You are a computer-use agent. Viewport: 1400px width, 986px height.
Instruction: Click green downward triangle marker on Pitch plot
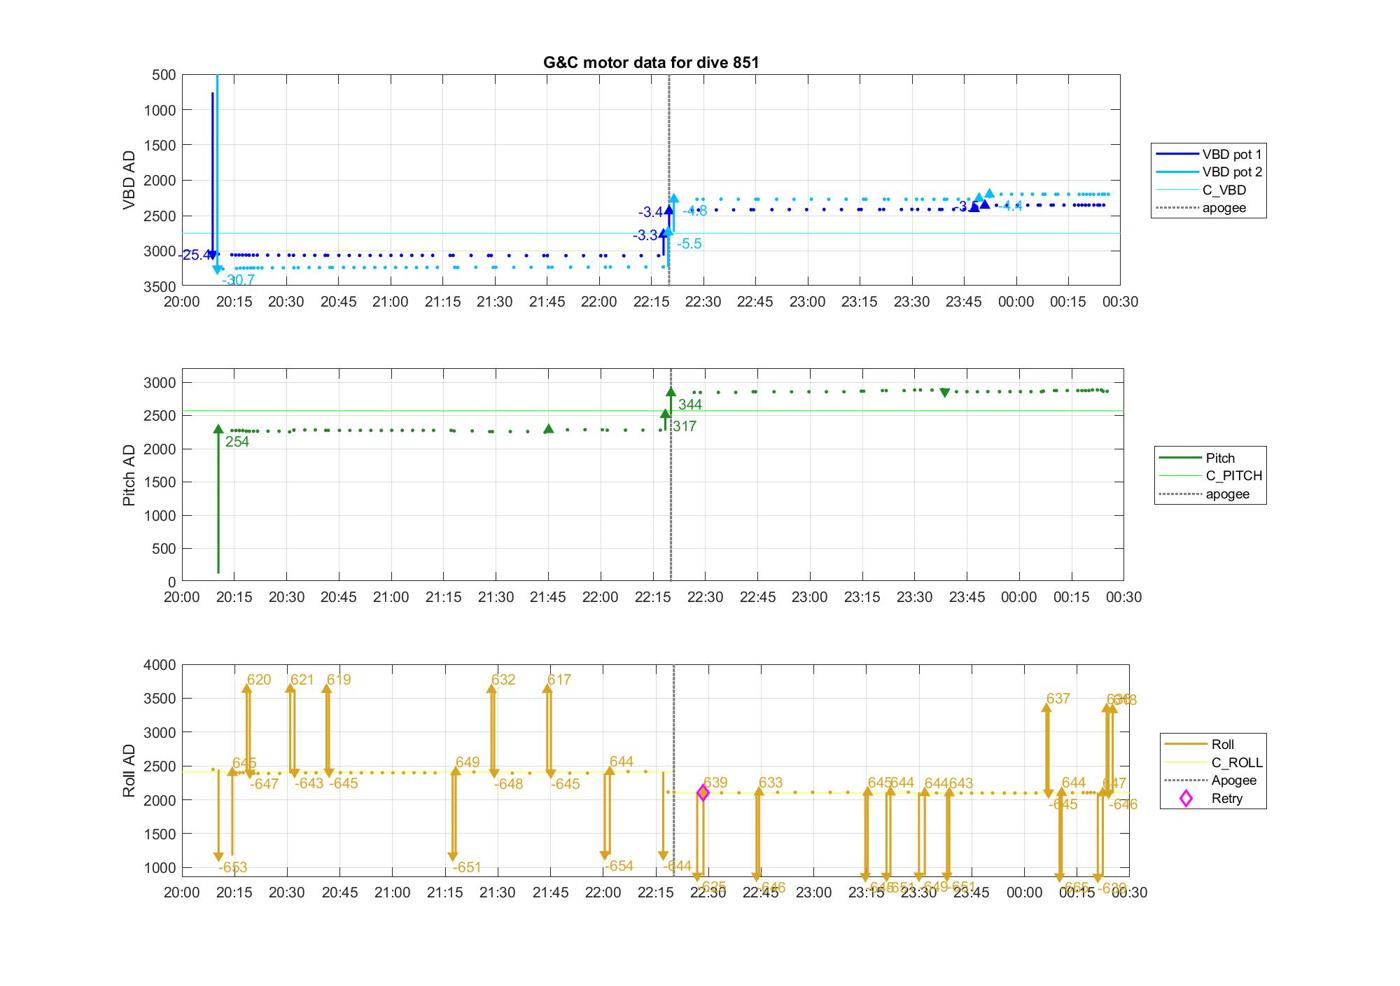(x=944, y=393)
